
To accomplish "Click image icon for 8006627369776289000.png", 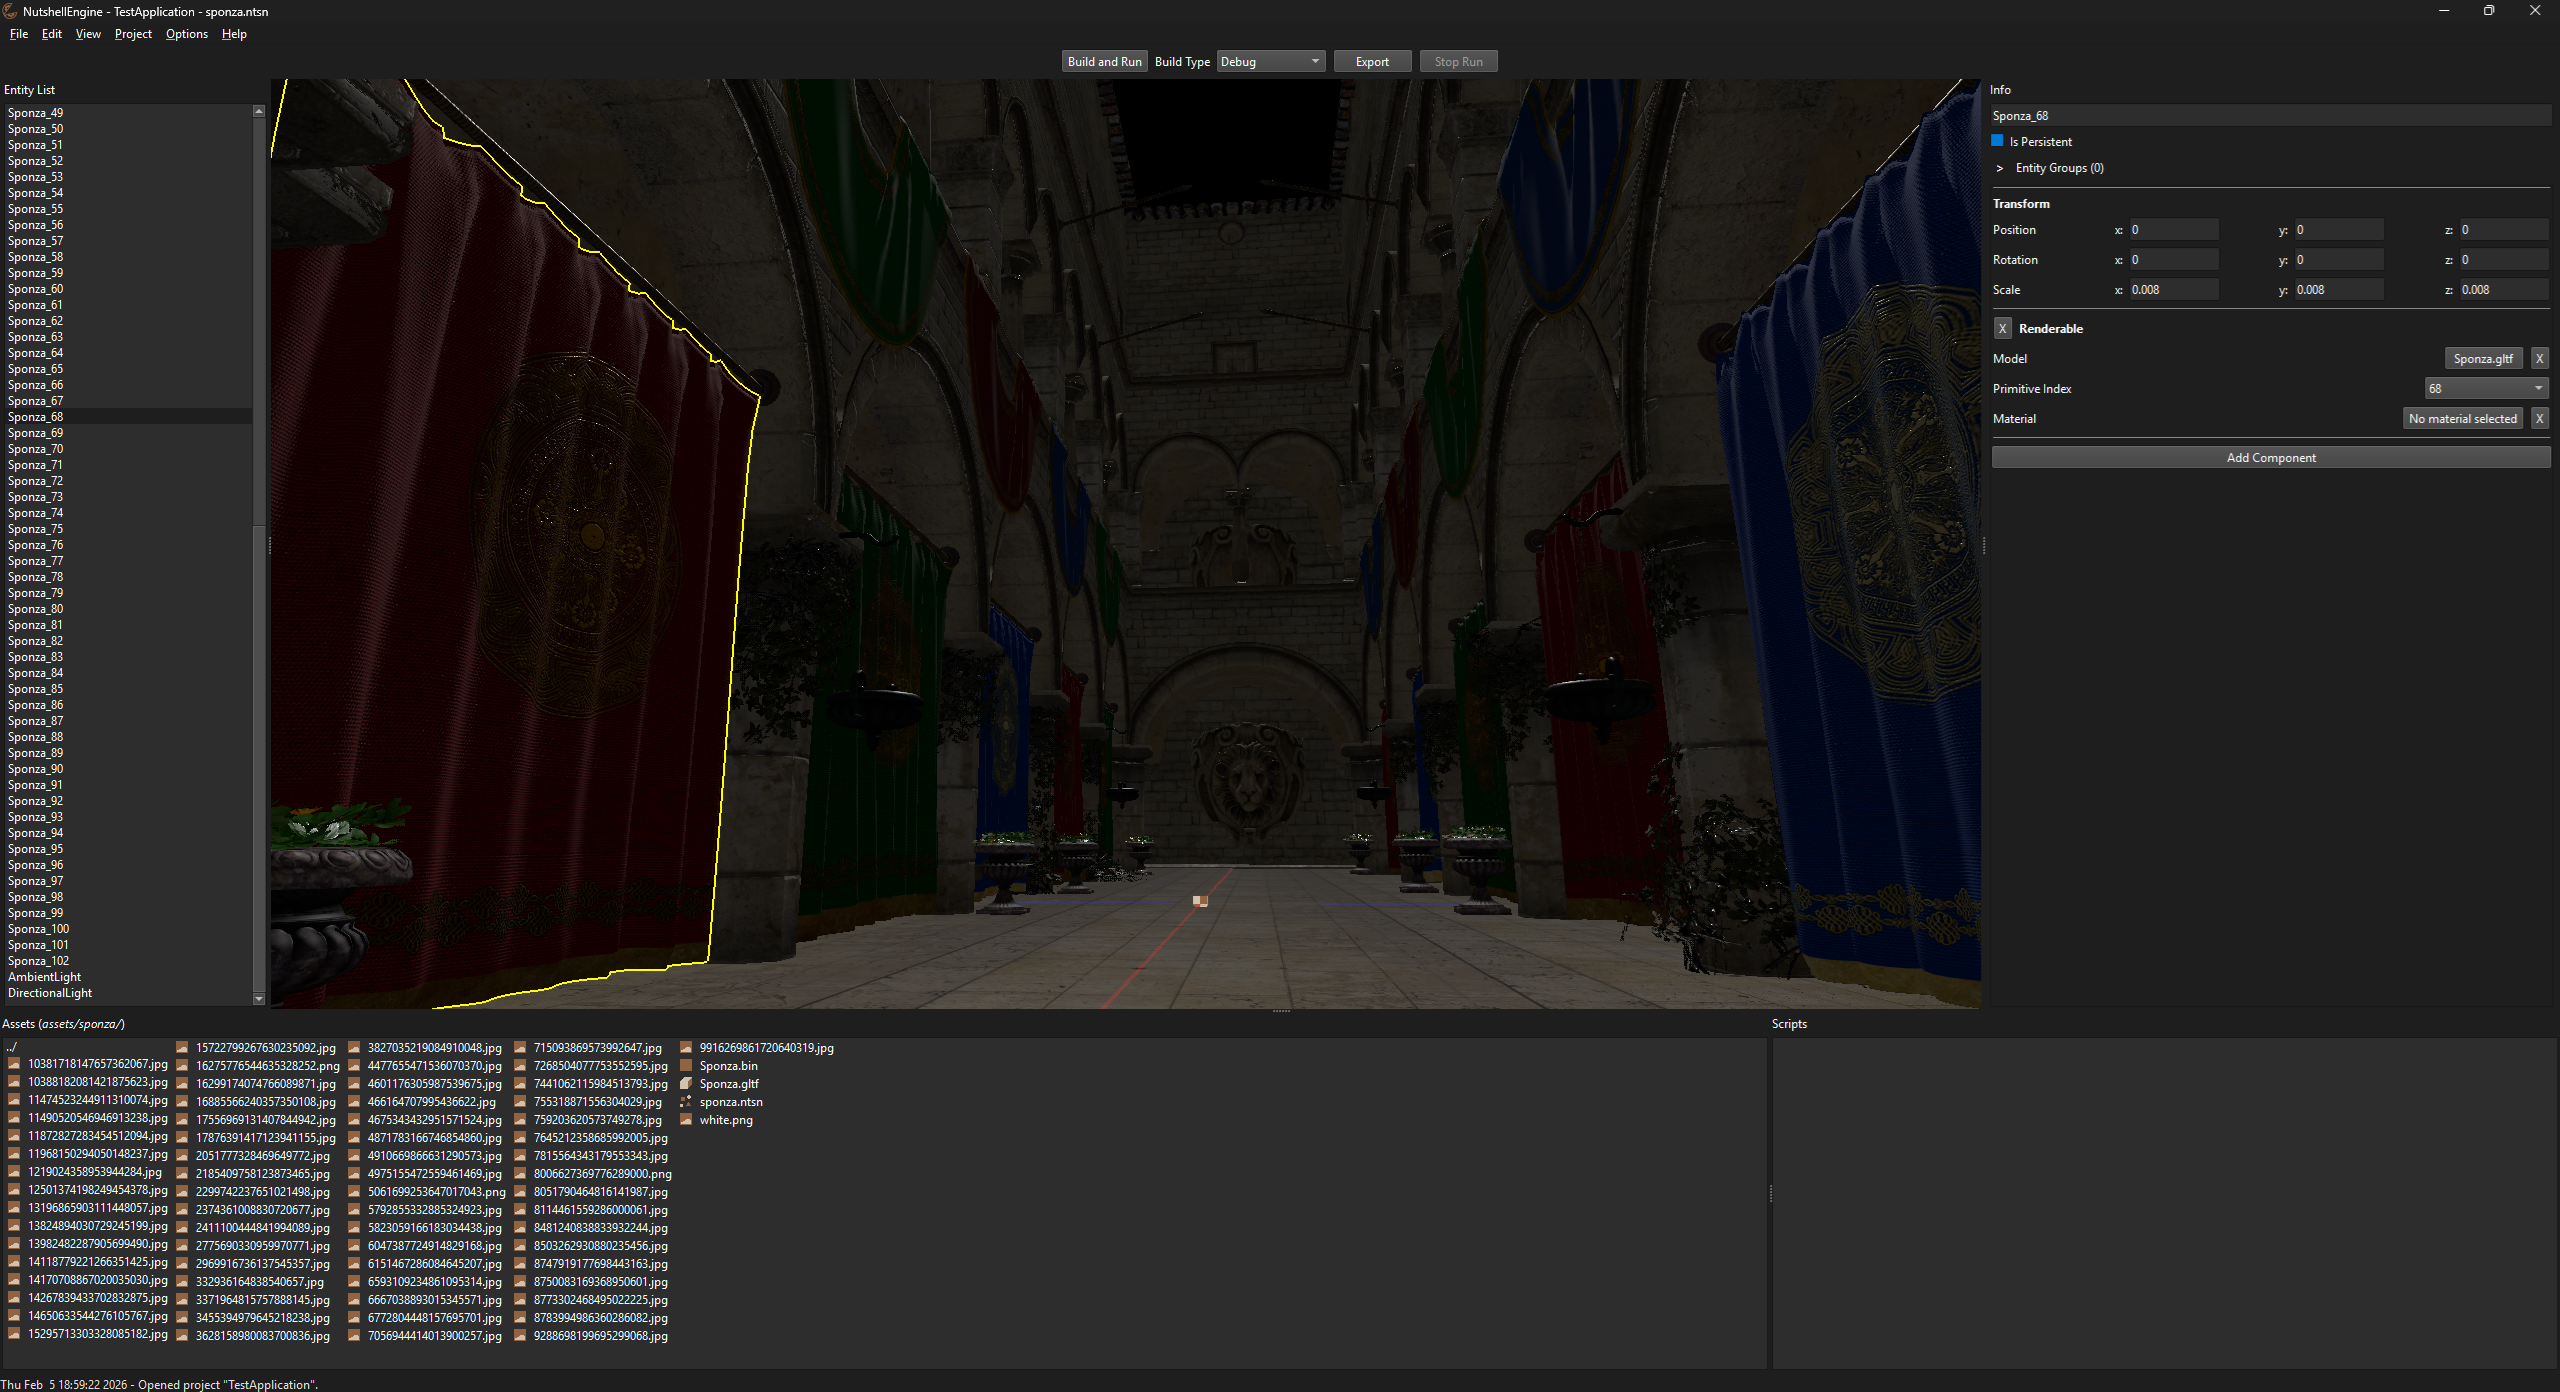I will (x=520, y=1173).
